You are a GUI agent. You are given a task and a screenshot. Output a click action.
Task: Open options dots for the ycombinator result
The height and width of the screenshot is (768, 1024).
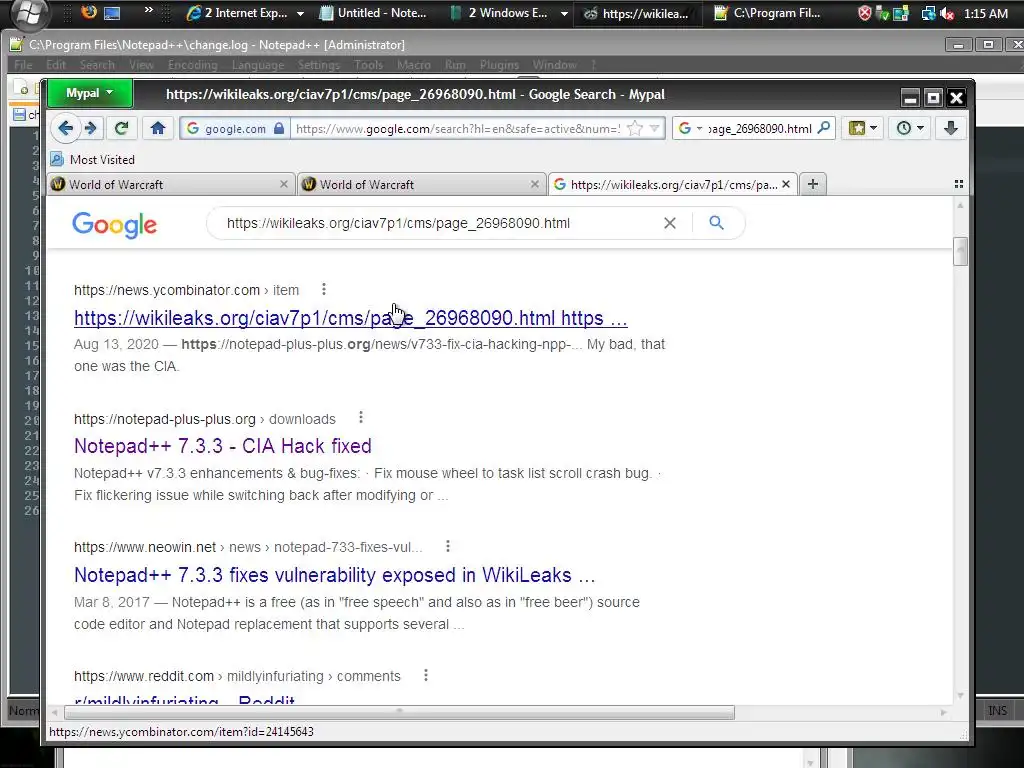pyautogui.click(x=324, y=289)
